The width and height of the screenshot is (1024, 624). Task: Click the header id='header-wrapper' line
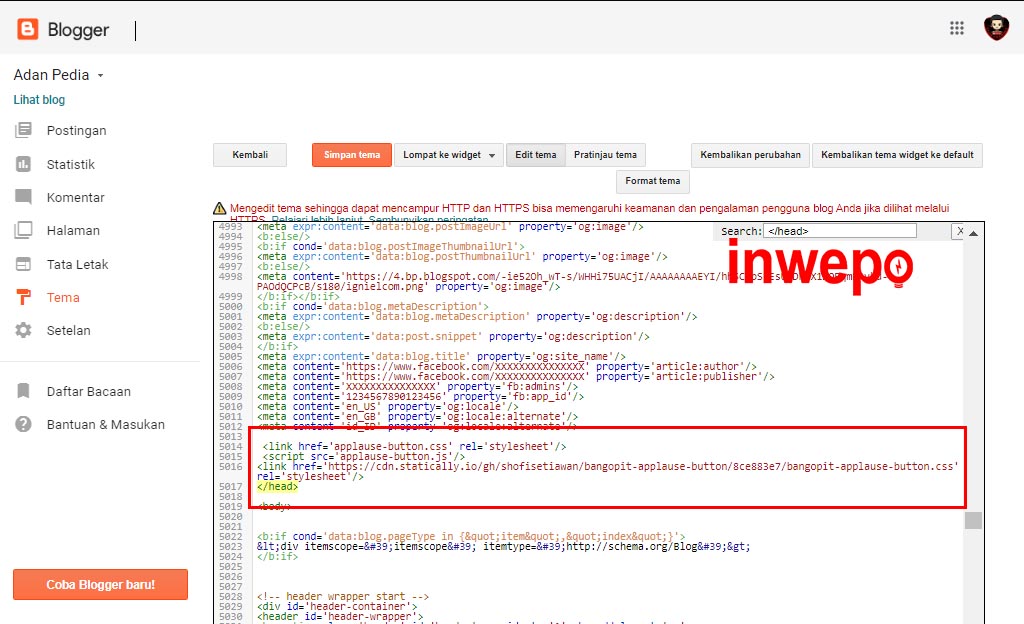[340, 616]
